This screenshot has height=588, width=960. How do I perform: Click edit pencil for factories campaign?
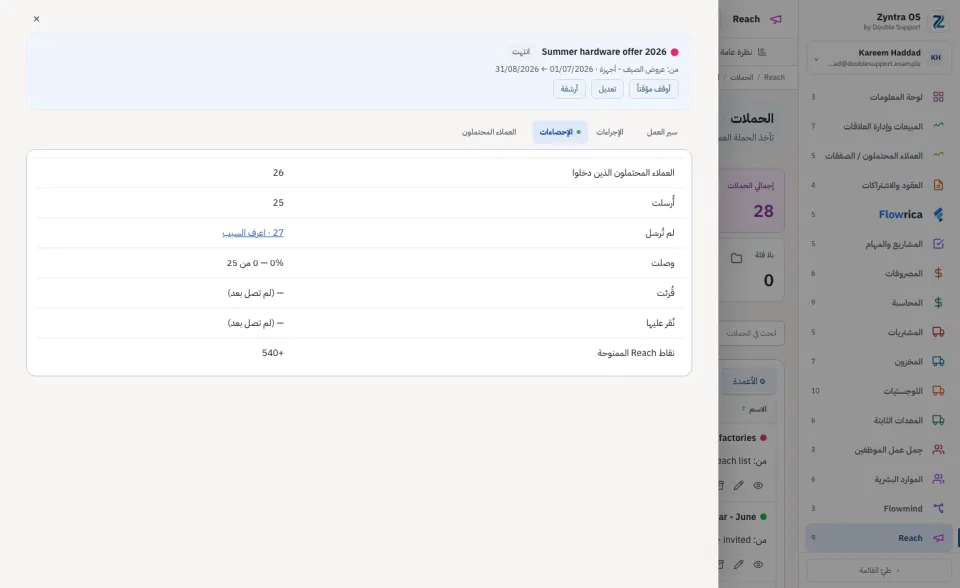738,486
